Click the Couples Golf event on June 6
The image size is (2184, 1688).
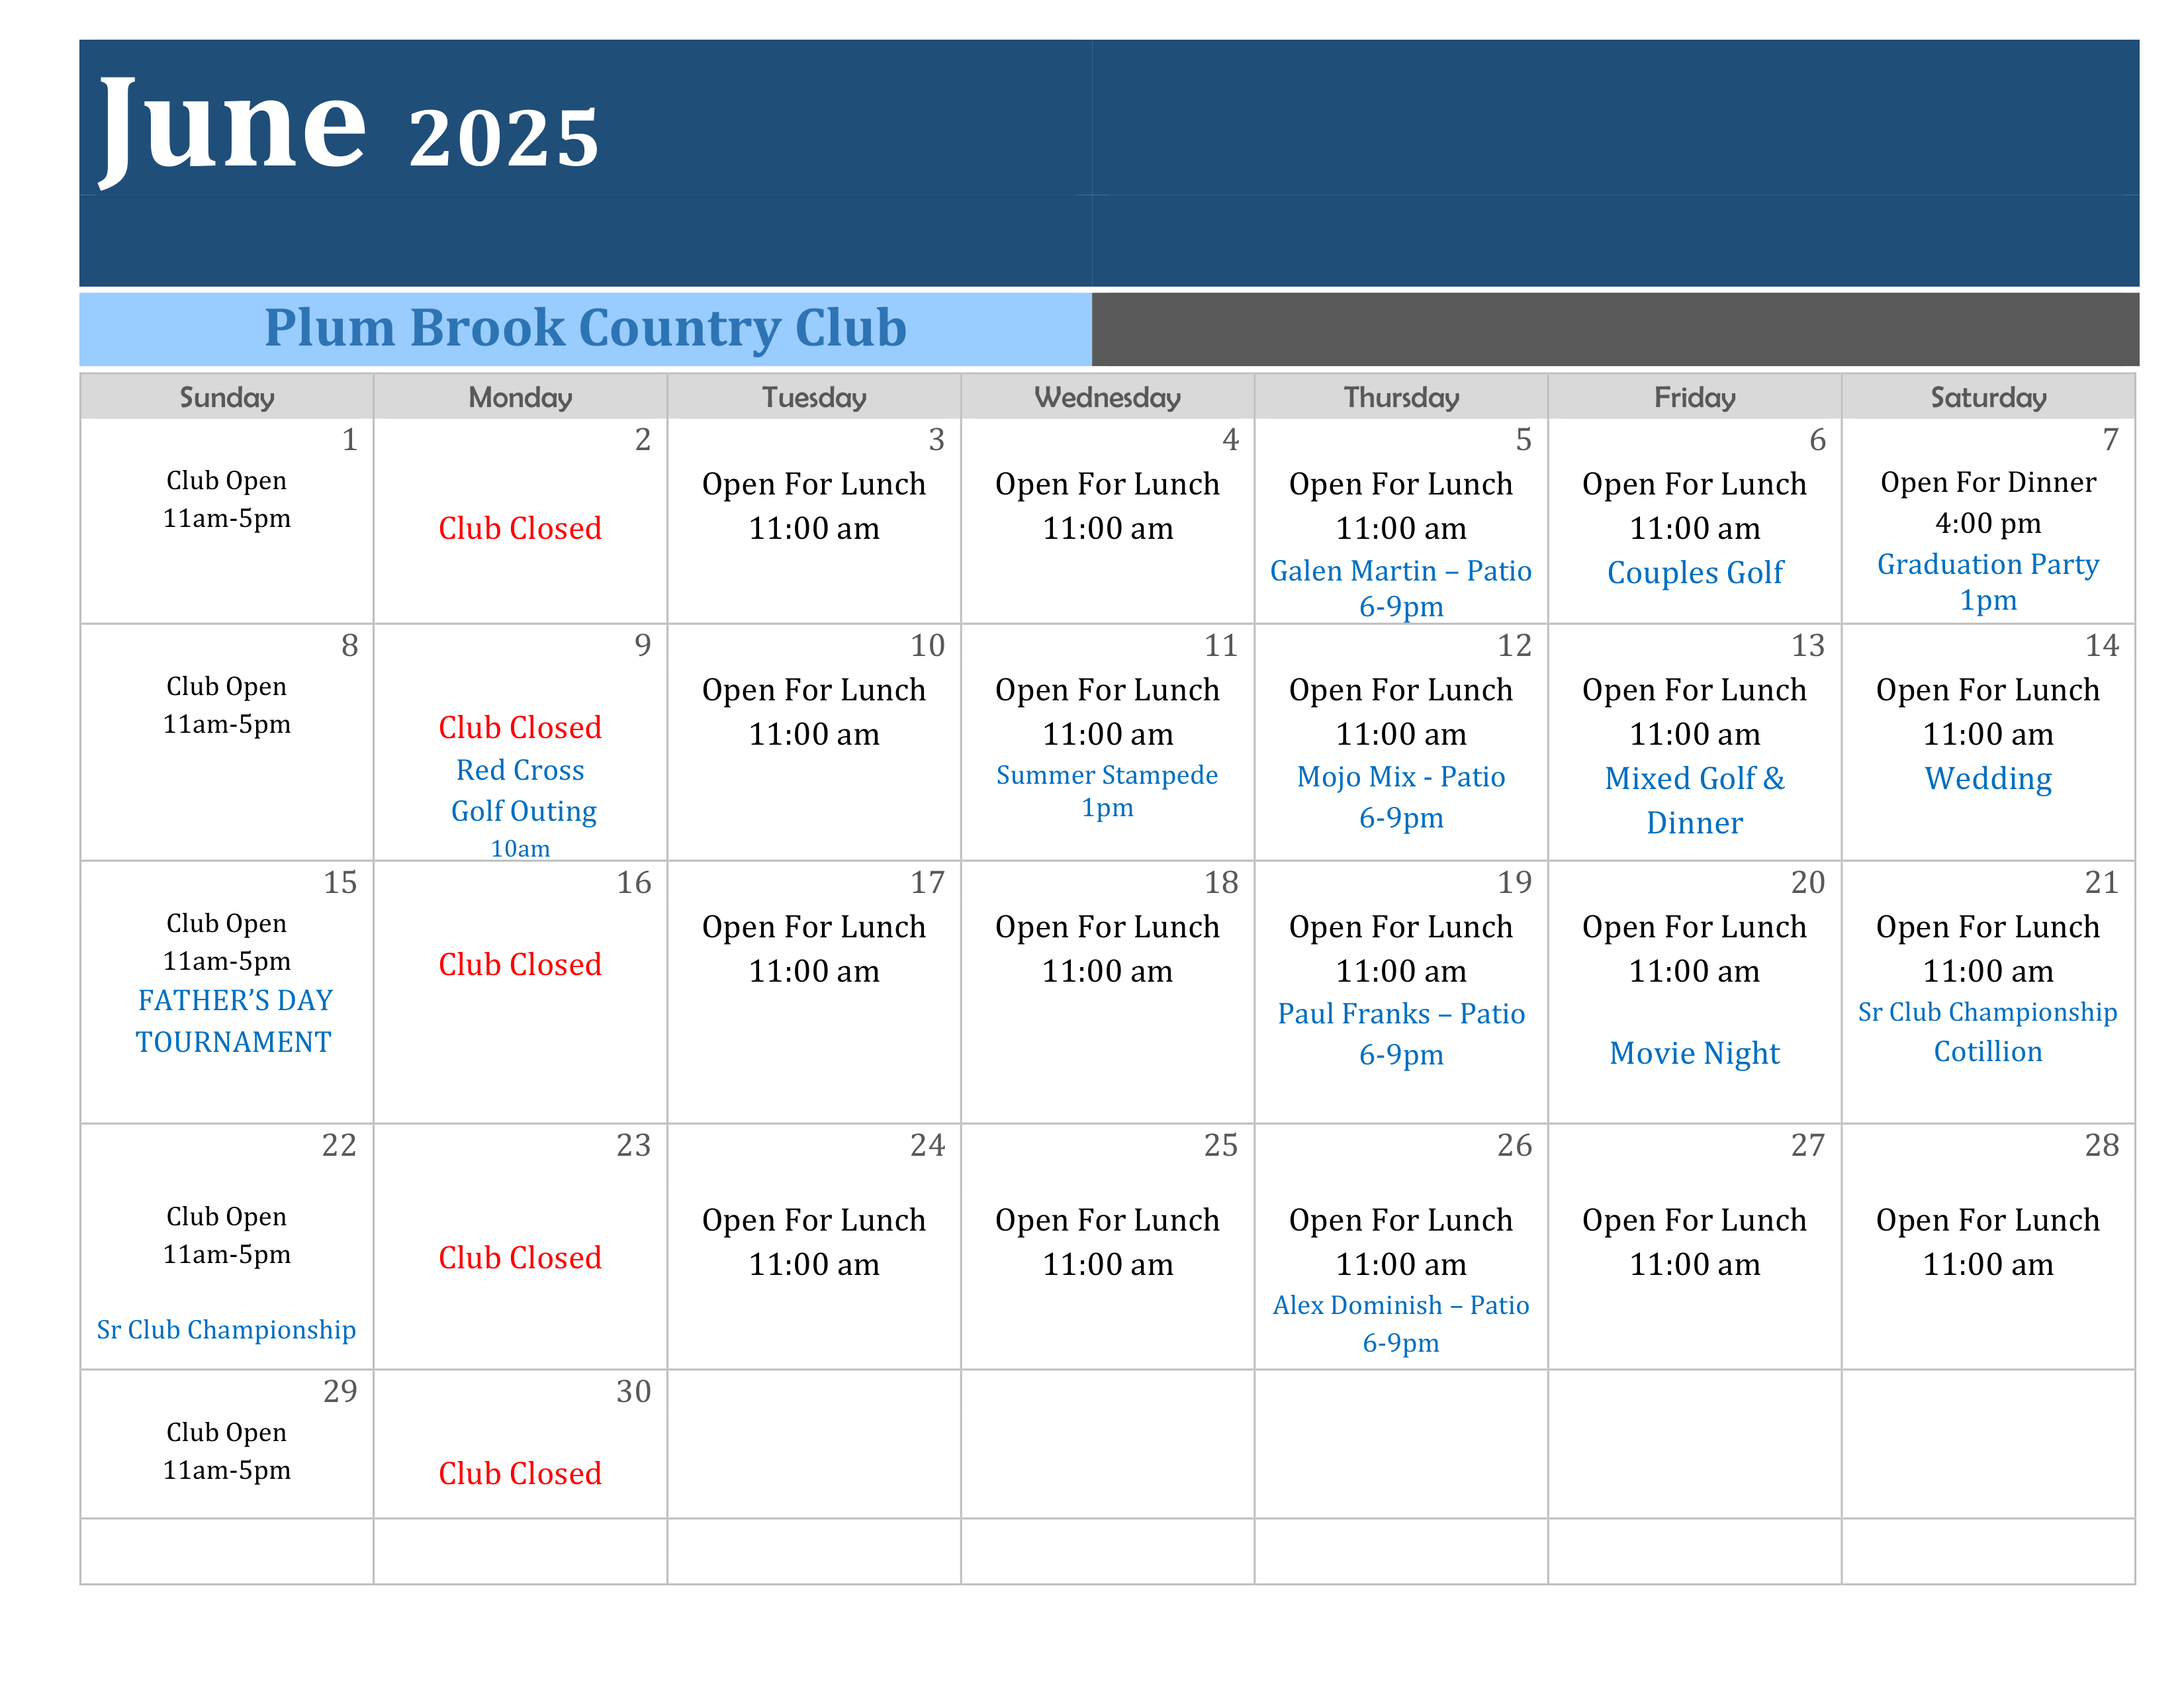coord(1695,573)
